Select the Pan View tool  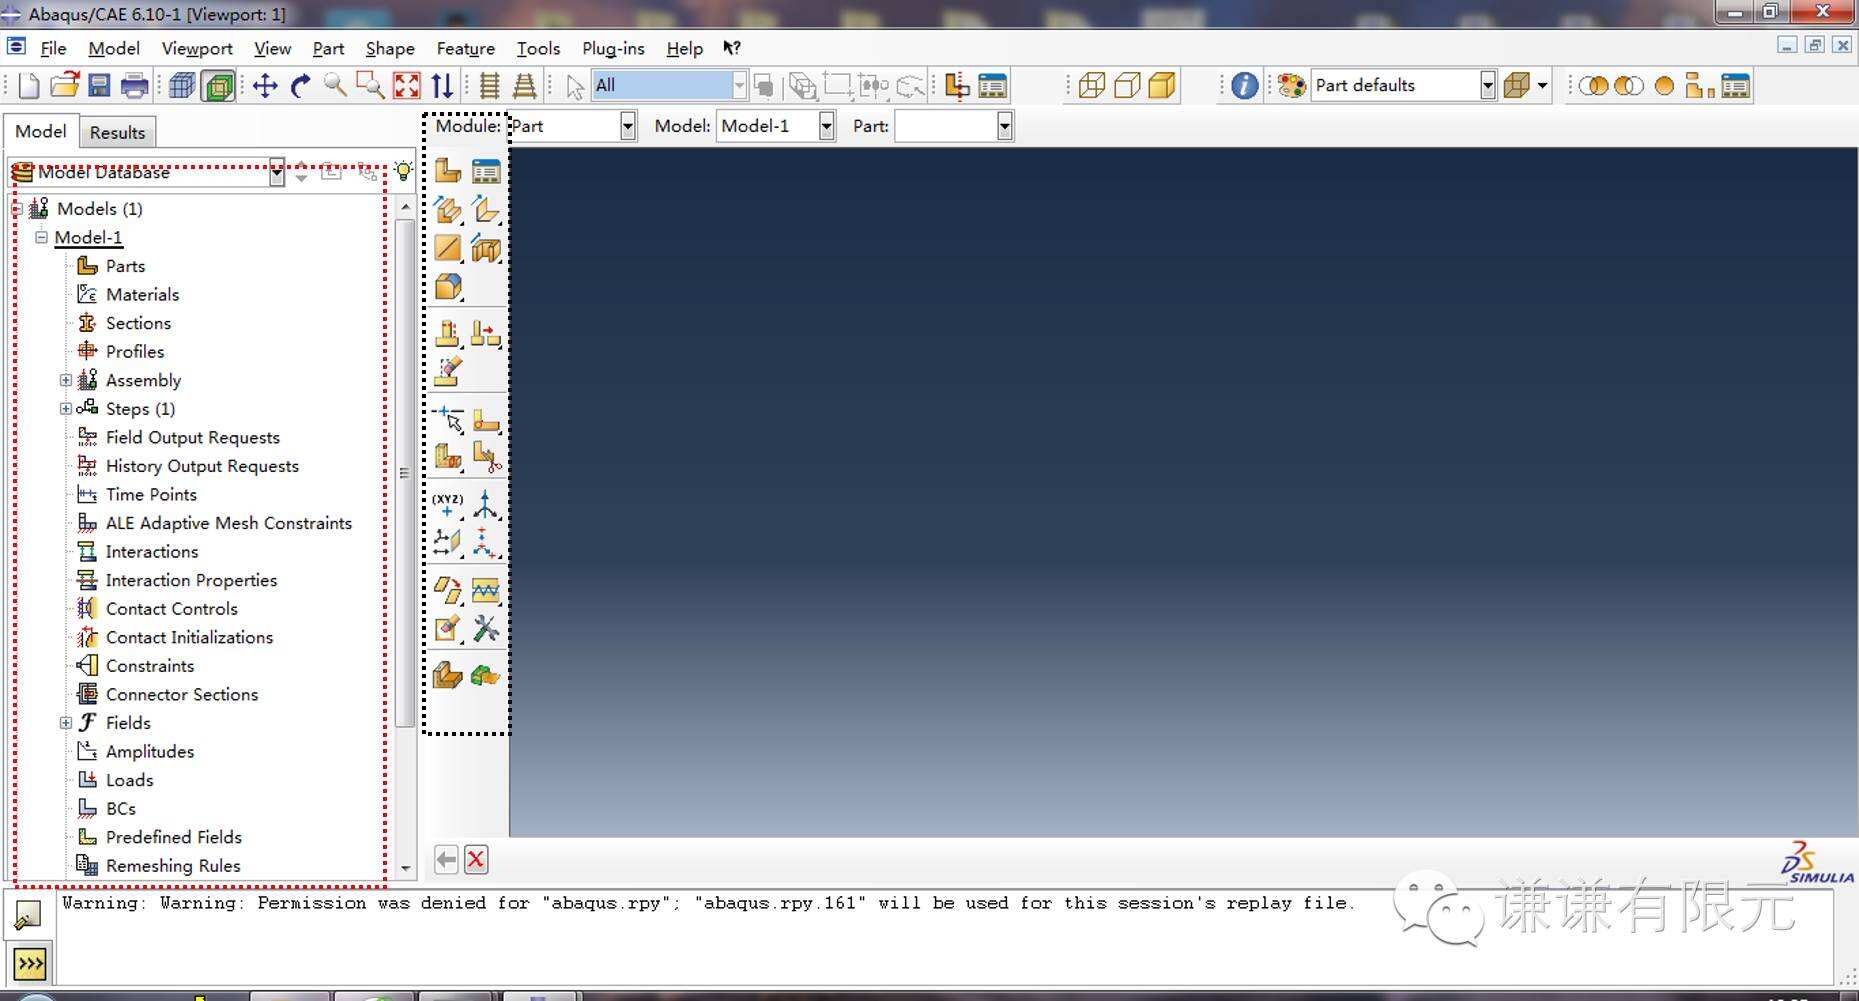pos(265,86)
